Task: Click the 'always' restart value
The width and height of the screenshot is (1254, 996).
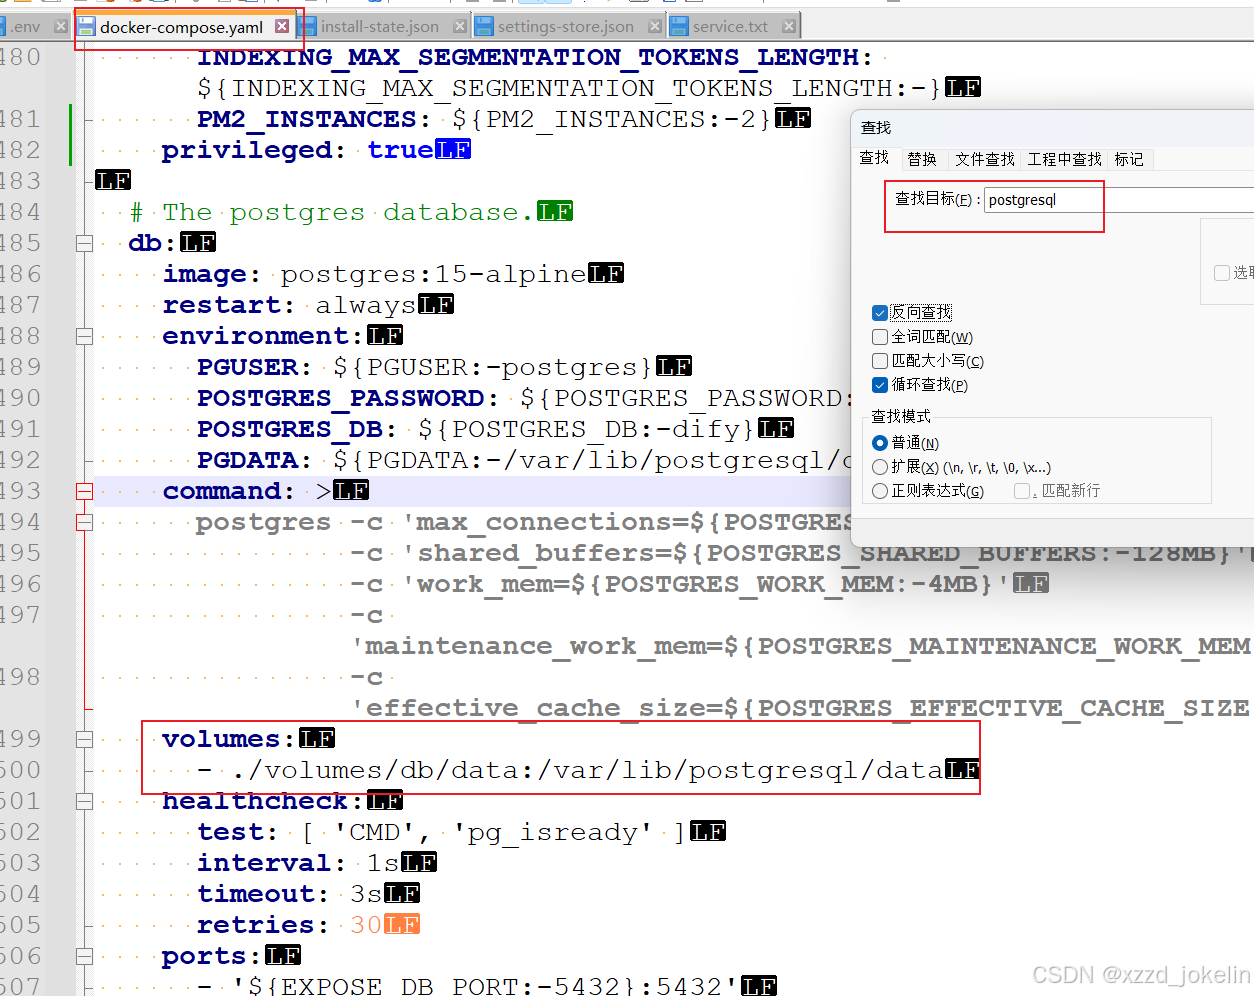Action: [366, 305]
